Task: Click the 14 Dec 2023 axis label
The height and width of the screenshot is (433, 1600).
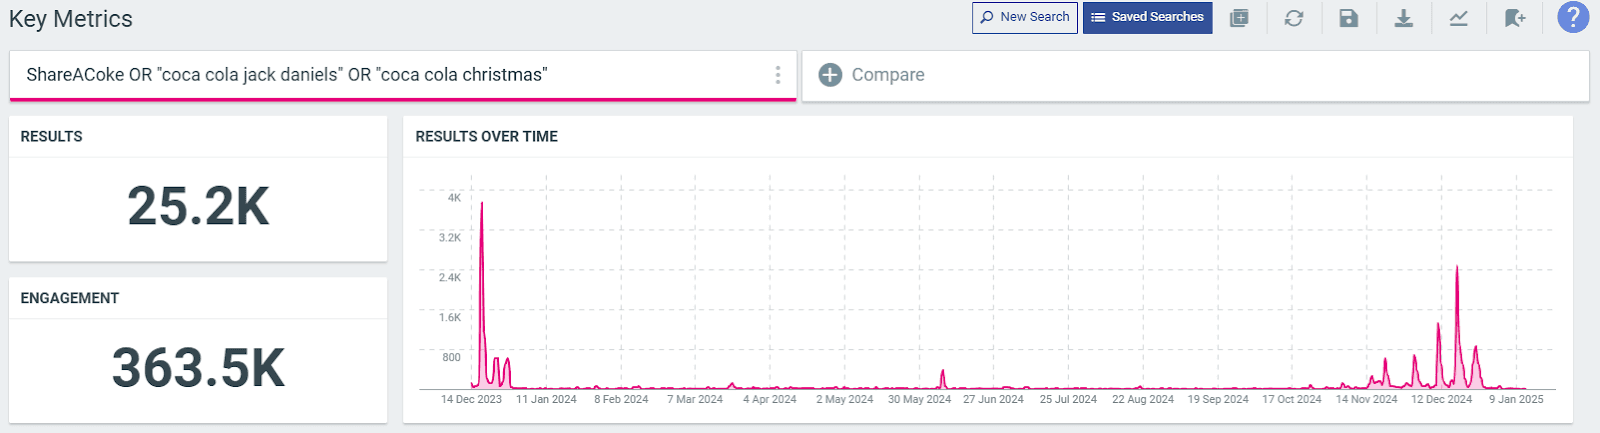Action: click(x=471, y=400)
